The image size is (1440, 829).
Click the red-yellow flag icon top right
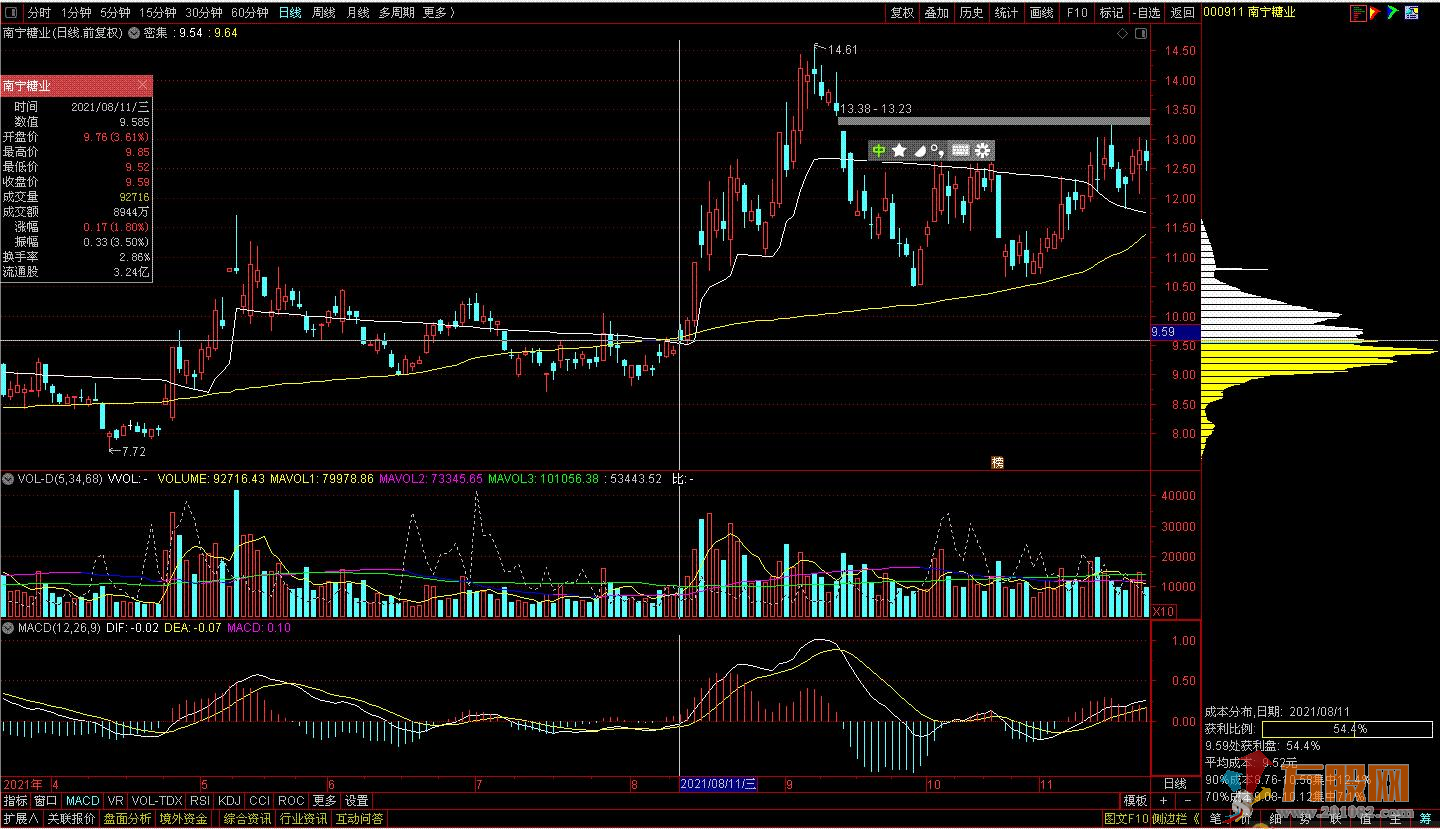(x=1375, y=12)
